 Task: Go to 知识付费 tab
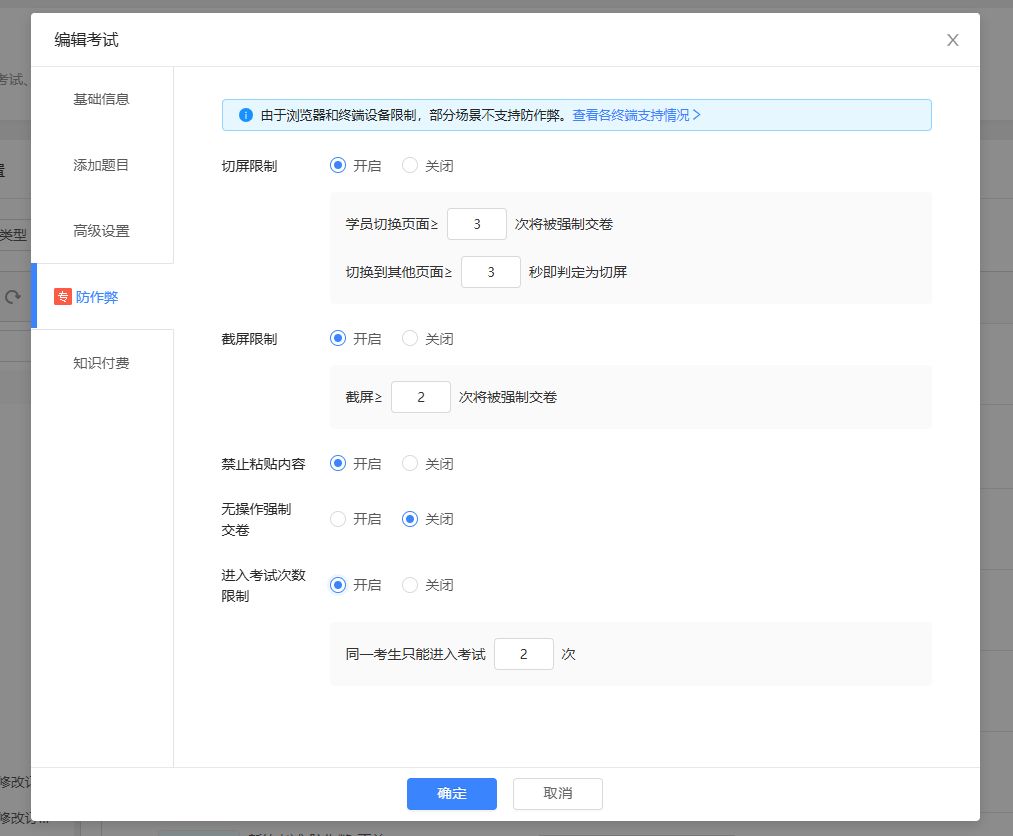pos(101,363)
